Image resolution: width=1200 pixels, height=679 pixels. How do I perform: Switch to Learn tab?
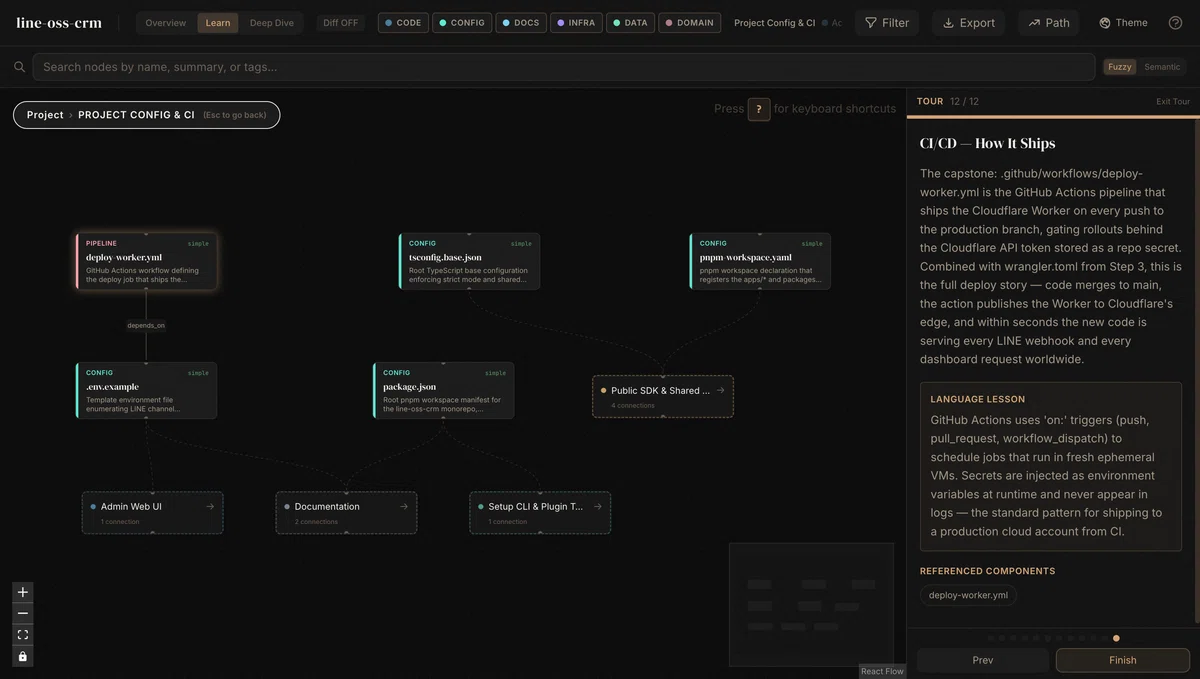point(218,23)
